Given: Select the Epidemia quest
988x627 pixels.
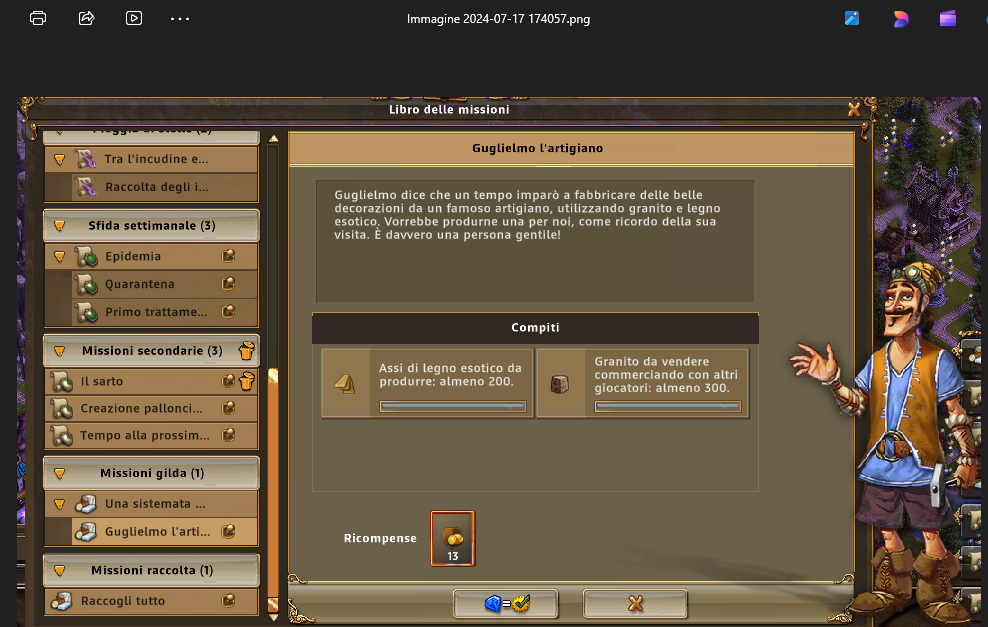Looking at the screenshot, I should (151, 256).
